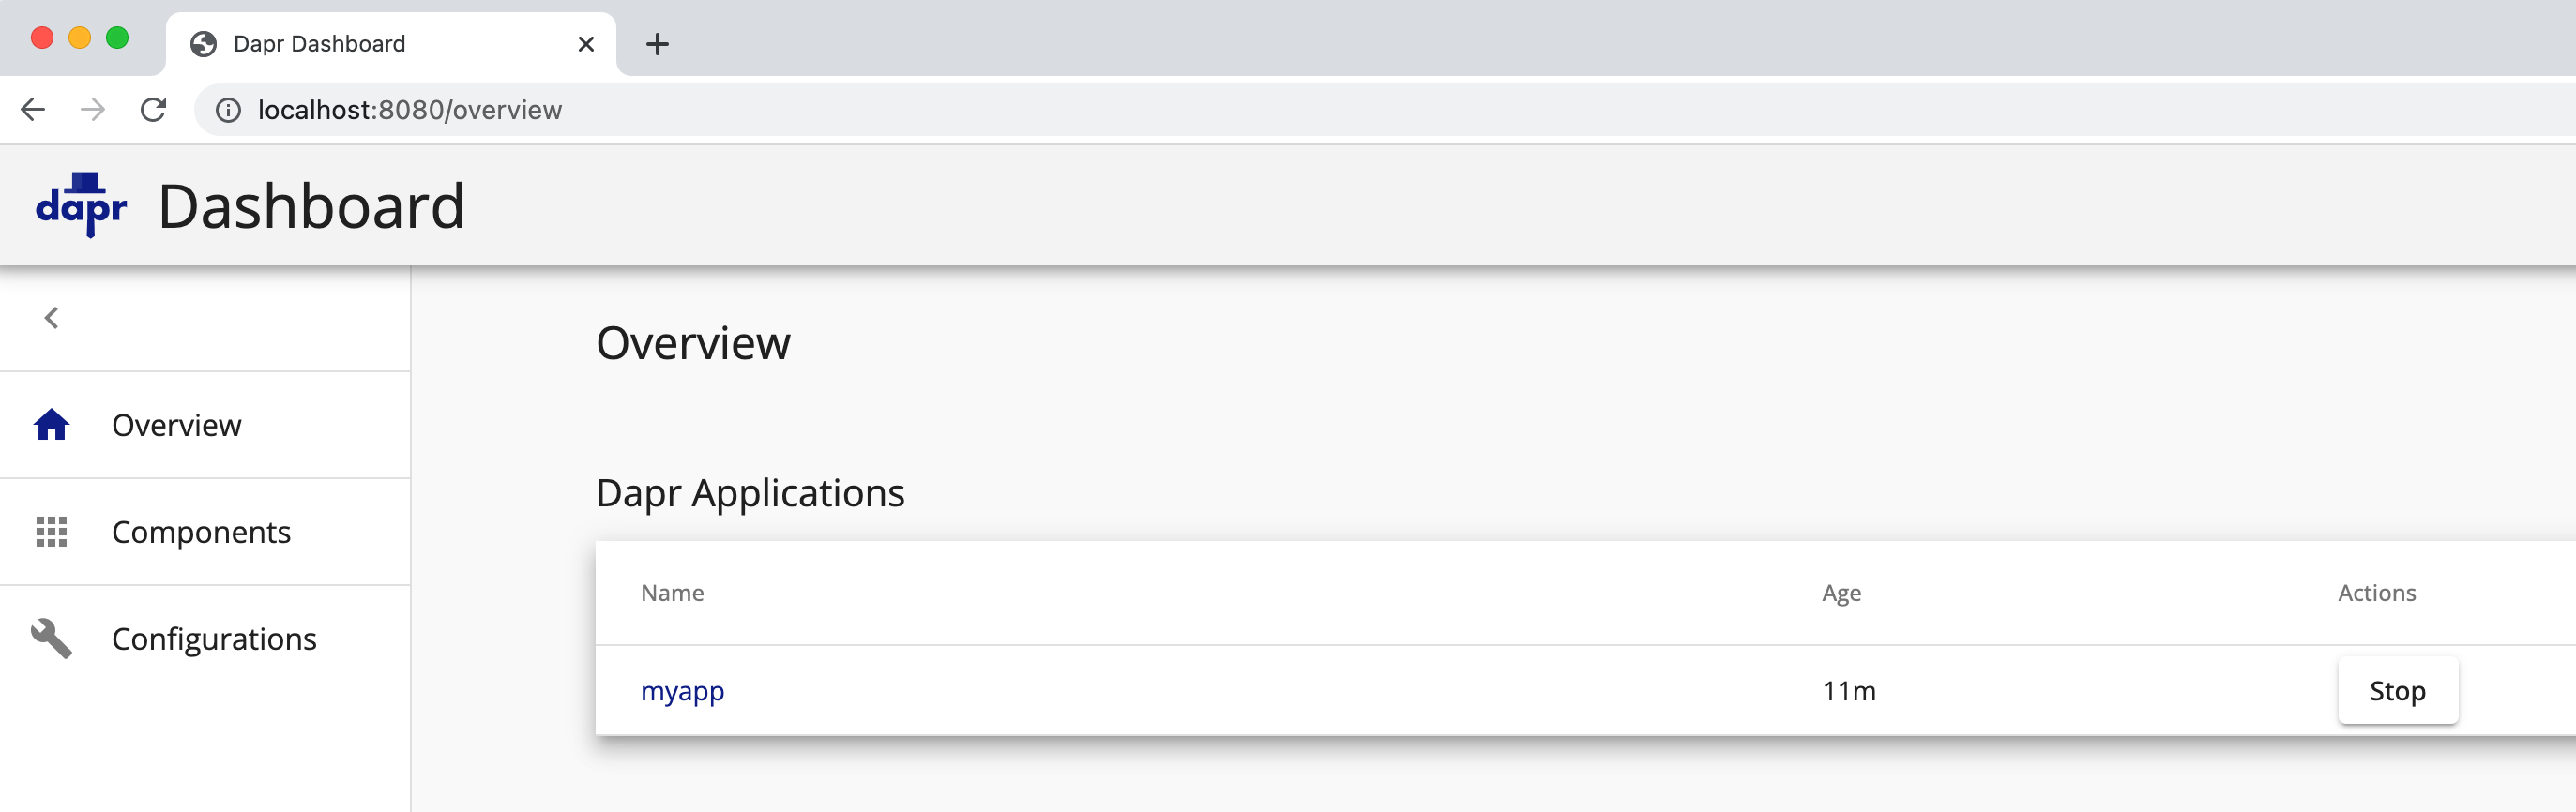
Task: Click the Age column header
Action: (x=1841, y=593)
